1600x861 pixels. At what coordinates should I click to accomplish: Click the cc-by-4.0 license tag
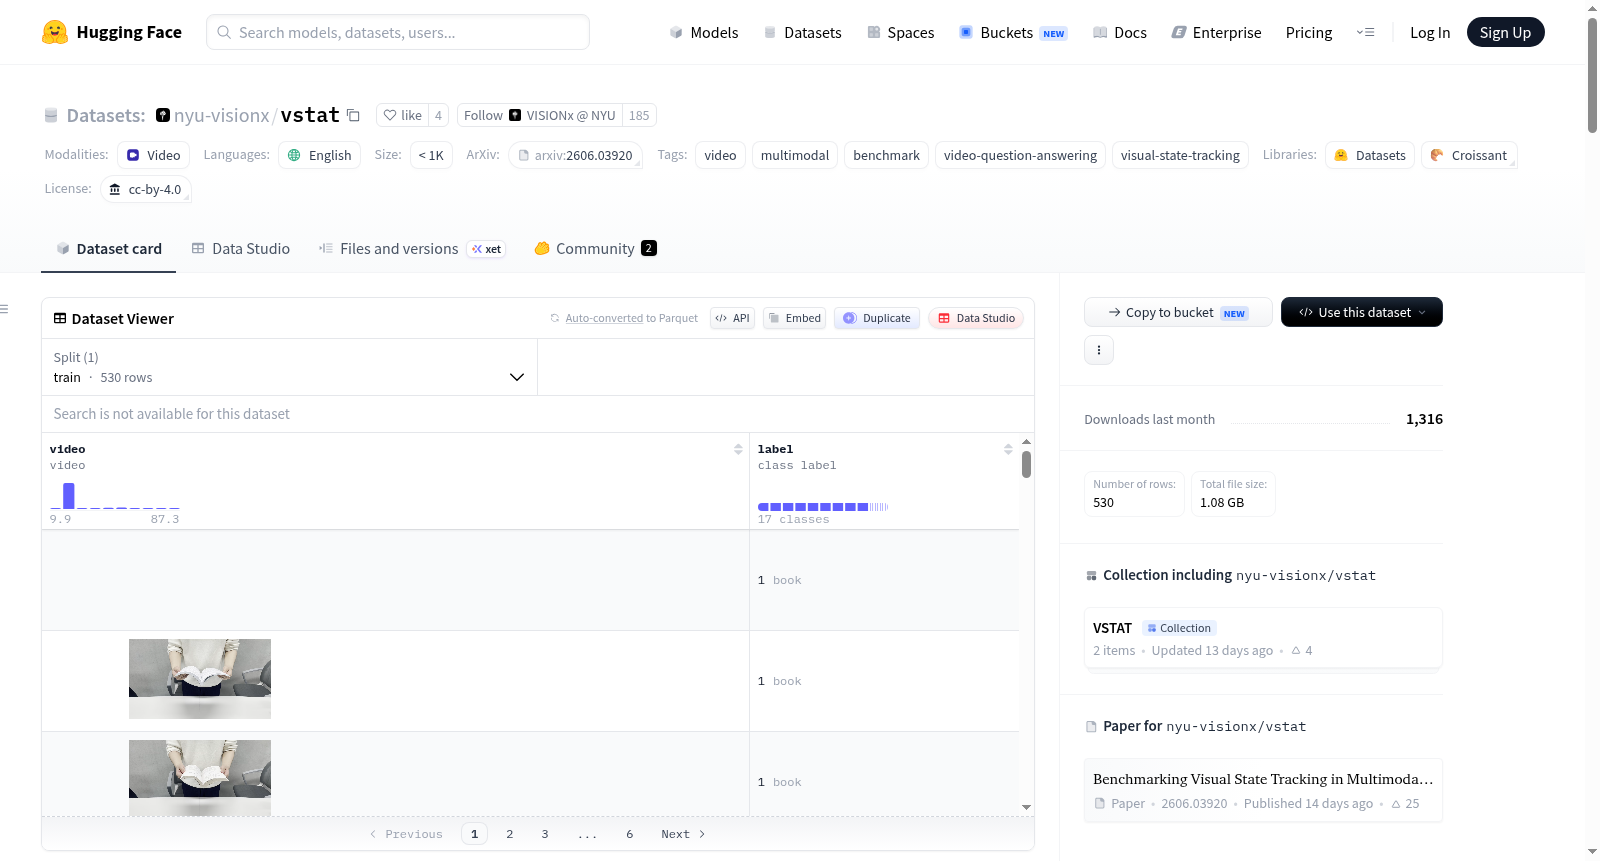[146, 189]
